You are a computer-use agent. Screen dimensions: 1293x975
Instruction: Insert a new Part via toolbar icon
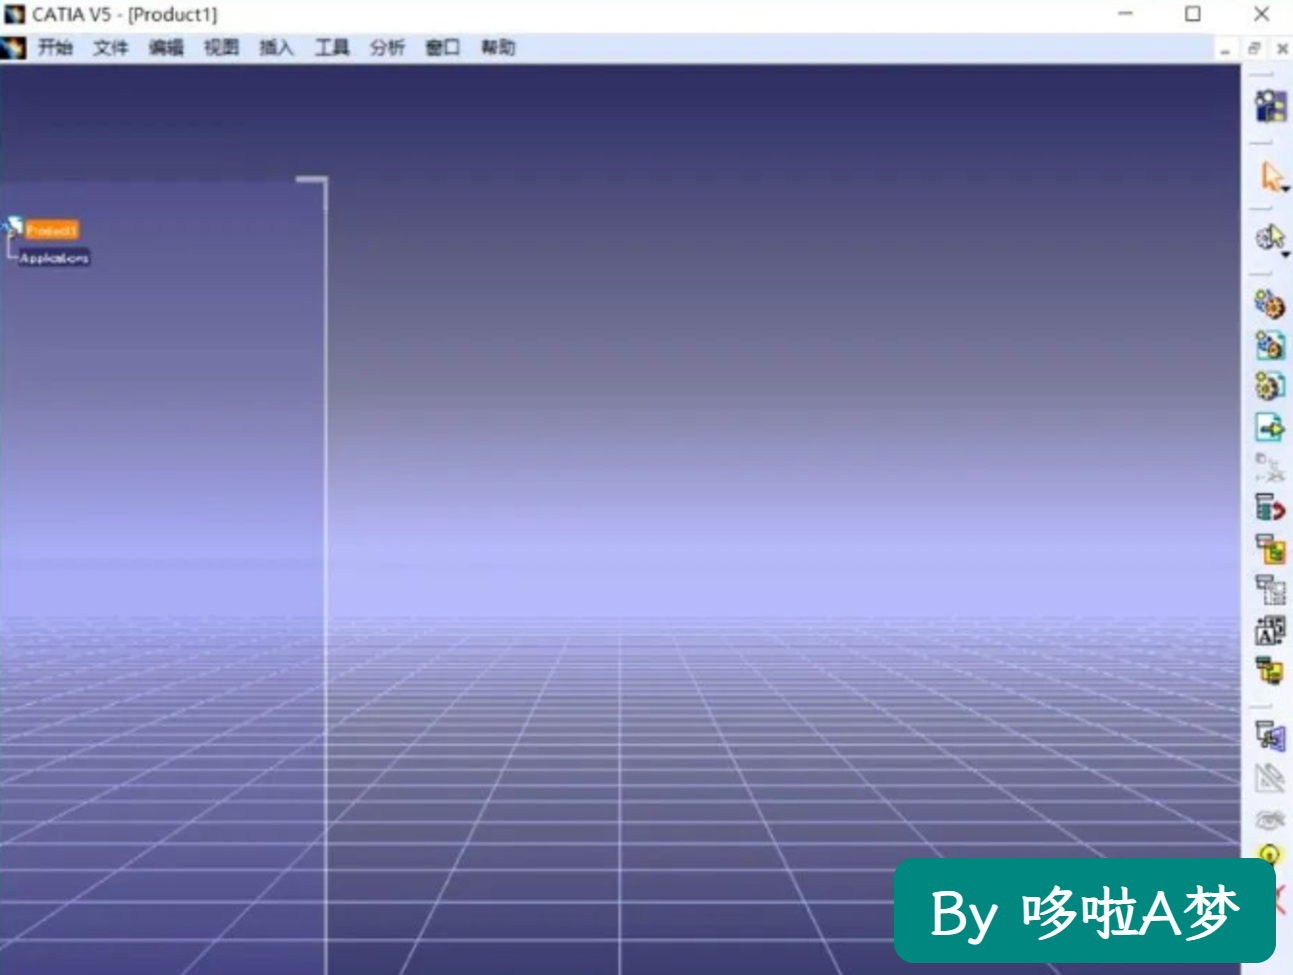pos(1270,386)
